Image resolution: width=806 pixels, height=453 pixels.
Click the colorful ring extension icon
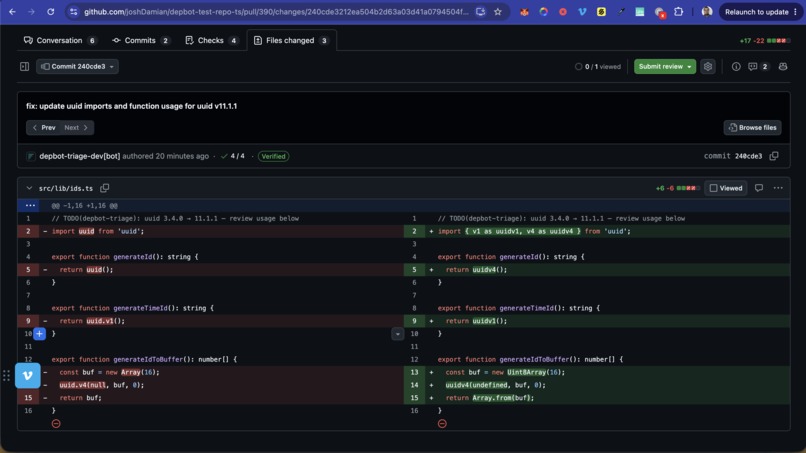543,12
